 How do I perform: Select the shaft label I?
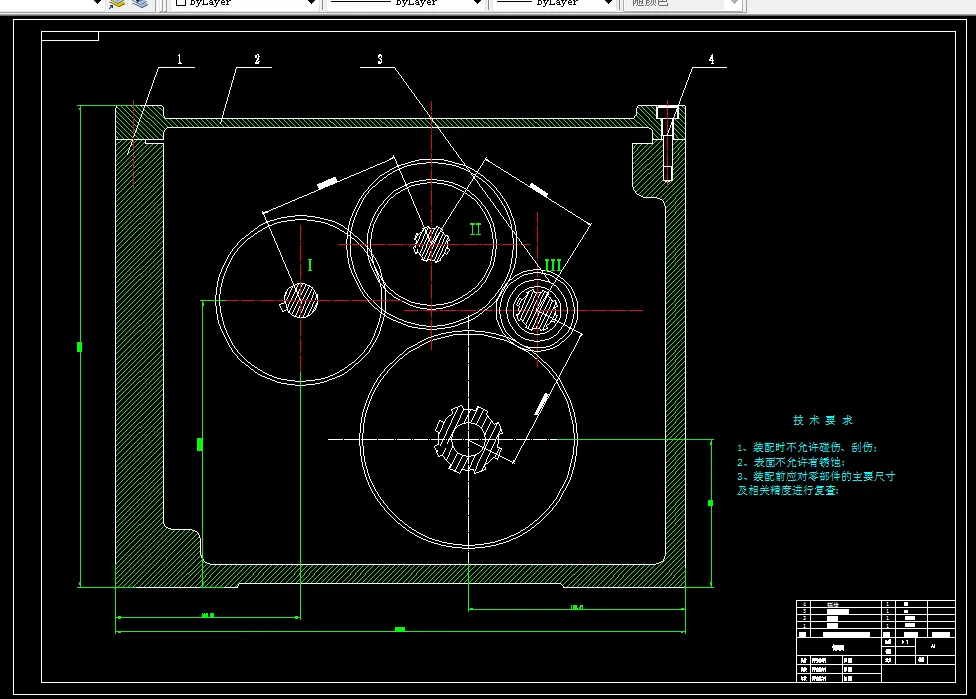[x=310, y=265]
